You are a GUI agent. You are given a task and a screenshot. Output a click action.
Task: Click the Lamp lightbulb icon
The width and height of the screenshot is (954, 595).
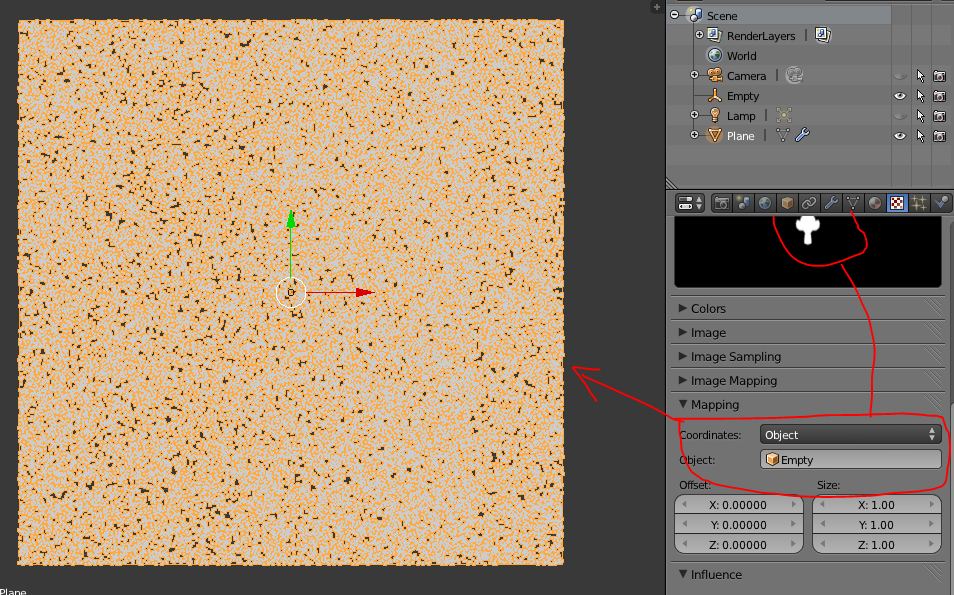point(714,115)
